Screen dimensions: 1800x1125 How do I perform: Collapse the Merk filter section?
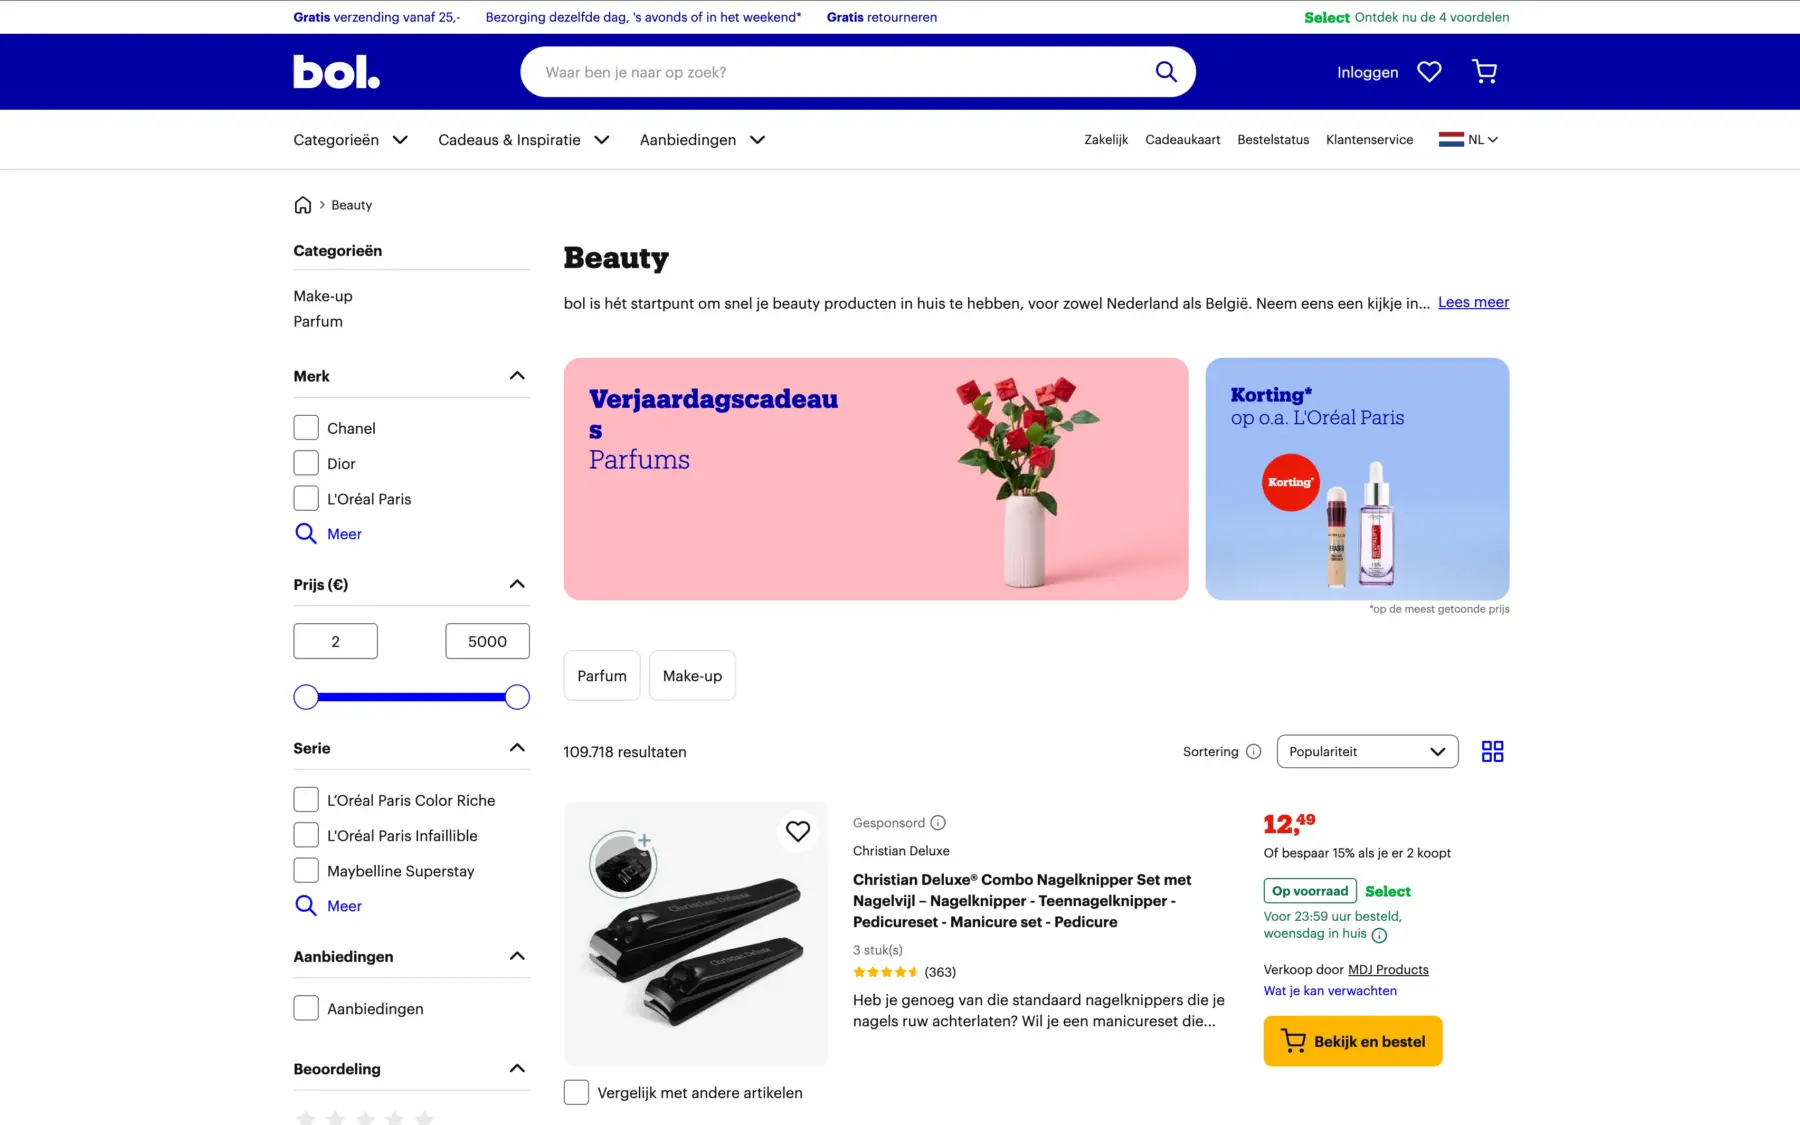(517, 376)
